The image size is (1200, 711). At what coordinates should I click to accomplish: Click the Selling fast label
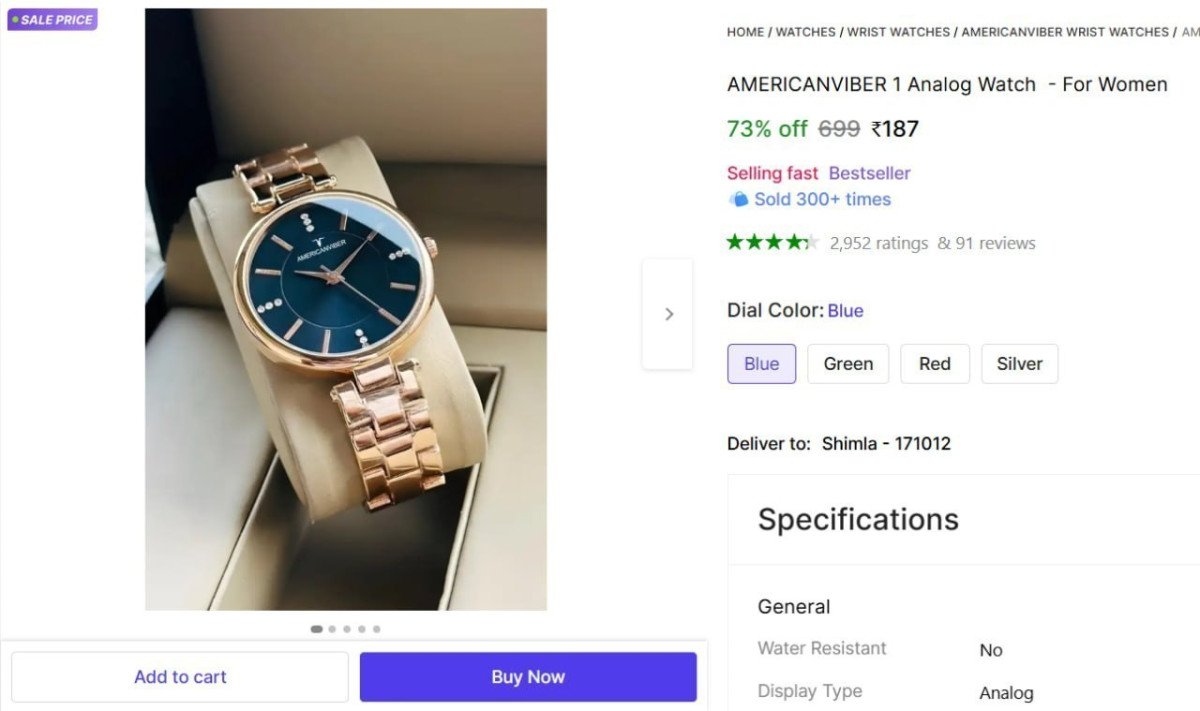[772, 173]
